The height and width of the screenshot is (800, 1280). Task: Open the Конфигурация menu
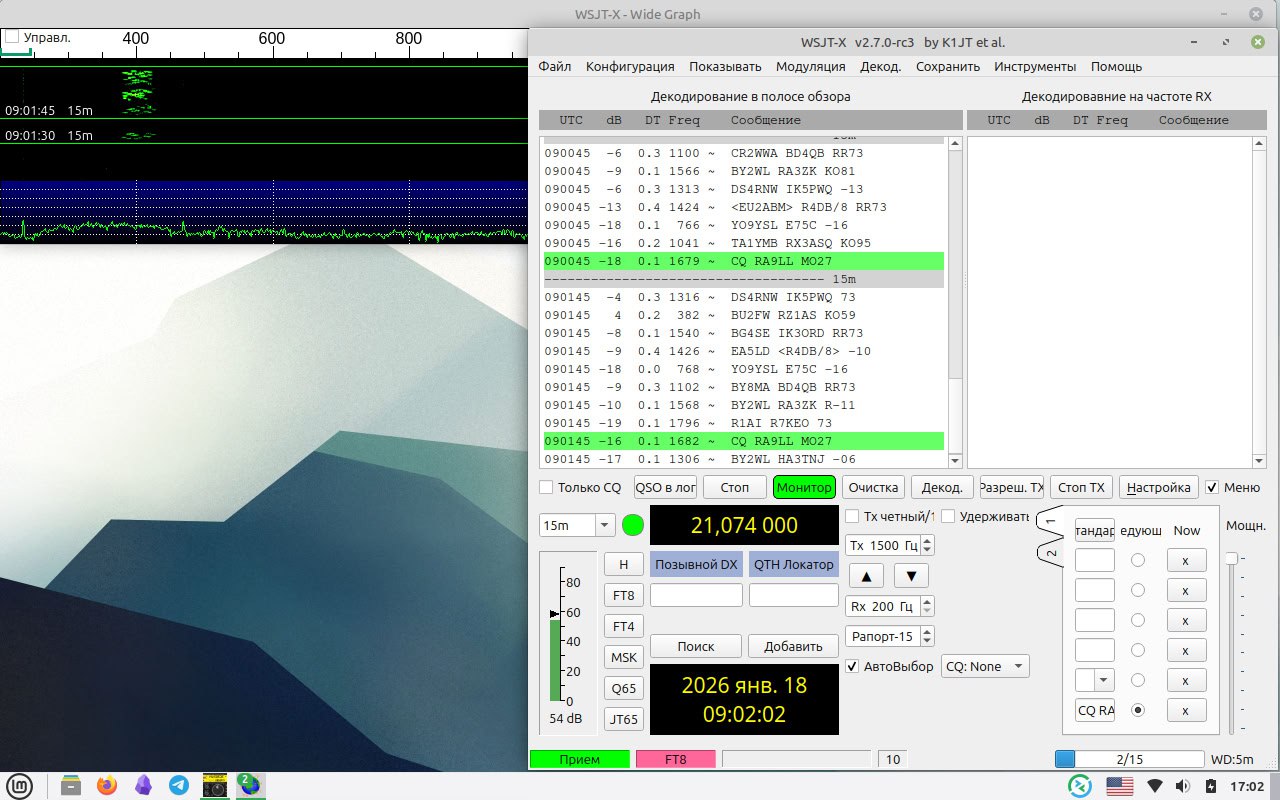[630, 67]
